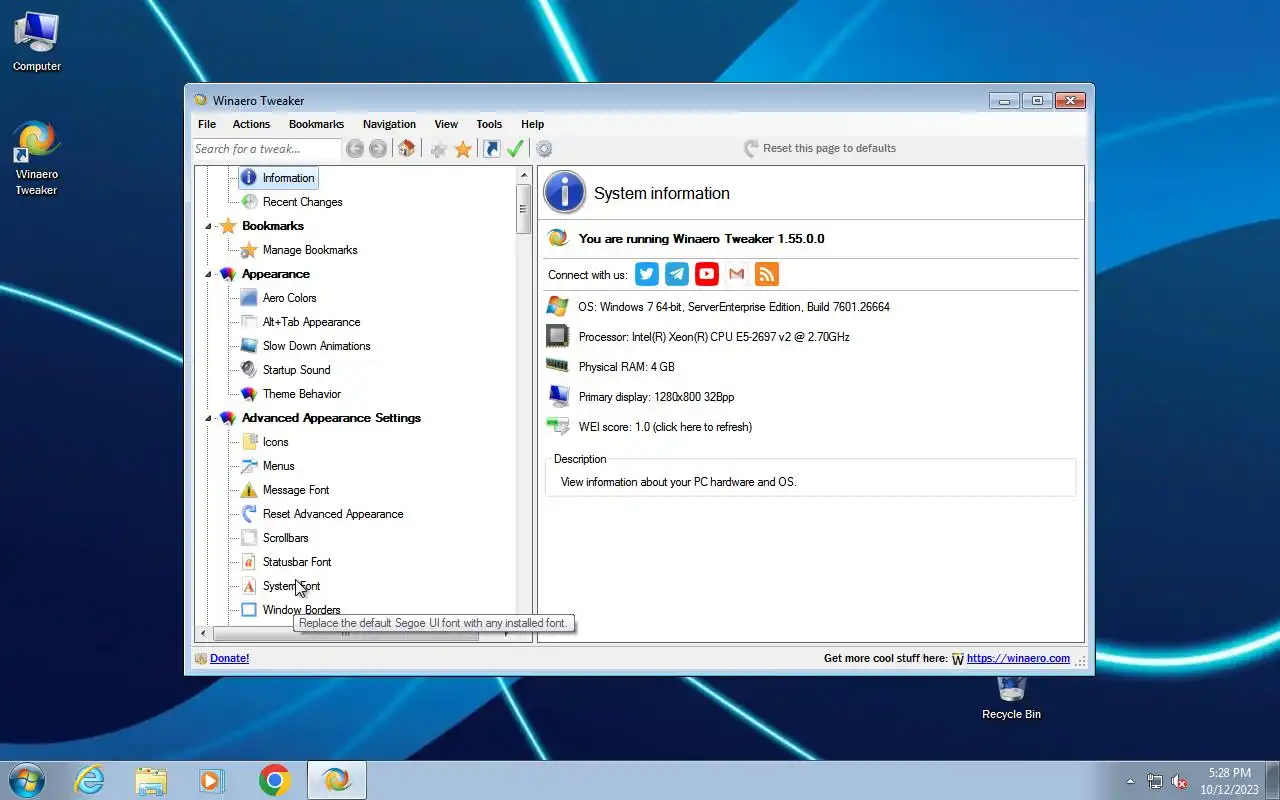Open settings via the gear toolbar icon
The height and width of the screenshot is (800, 1280).
coord(544,149)
